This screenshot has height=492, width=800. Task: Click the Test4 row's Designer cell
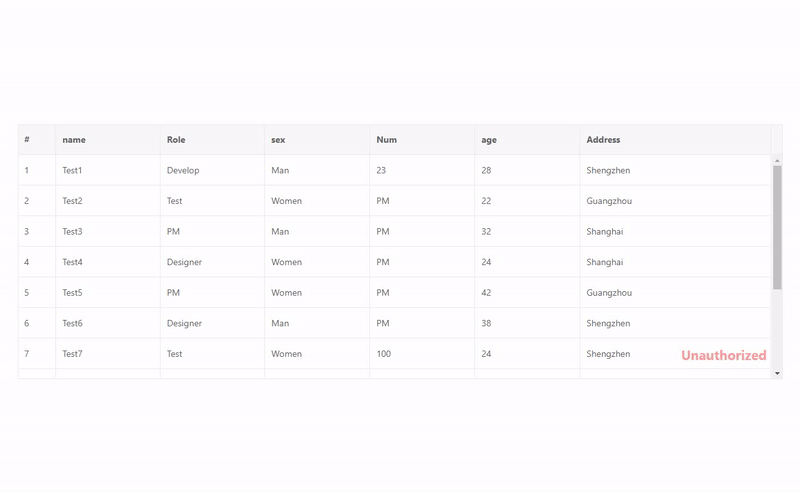(212, 262)
